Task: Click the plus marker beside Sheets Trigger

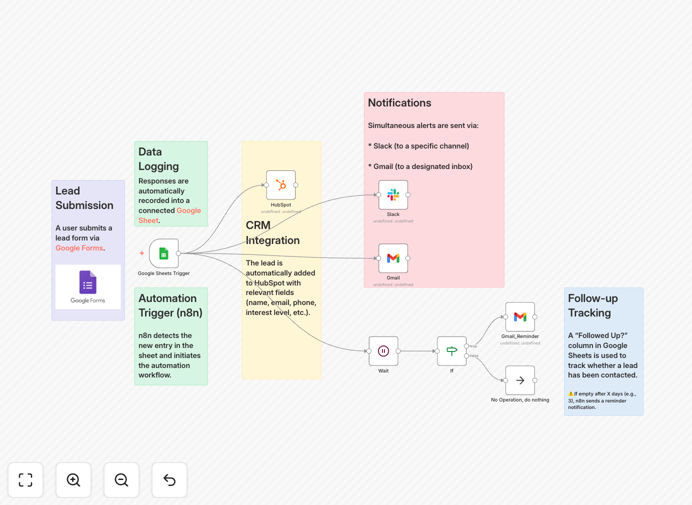Action: pos(142,253)
